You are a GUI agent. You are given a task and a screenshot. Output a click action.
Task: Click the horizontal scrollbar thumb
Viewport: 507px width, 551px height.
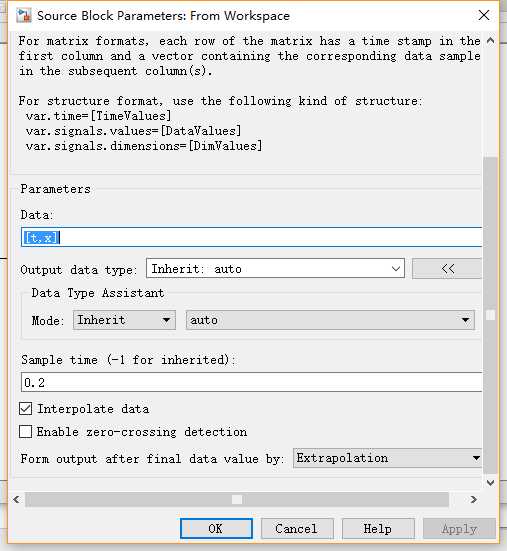[237, 499]
